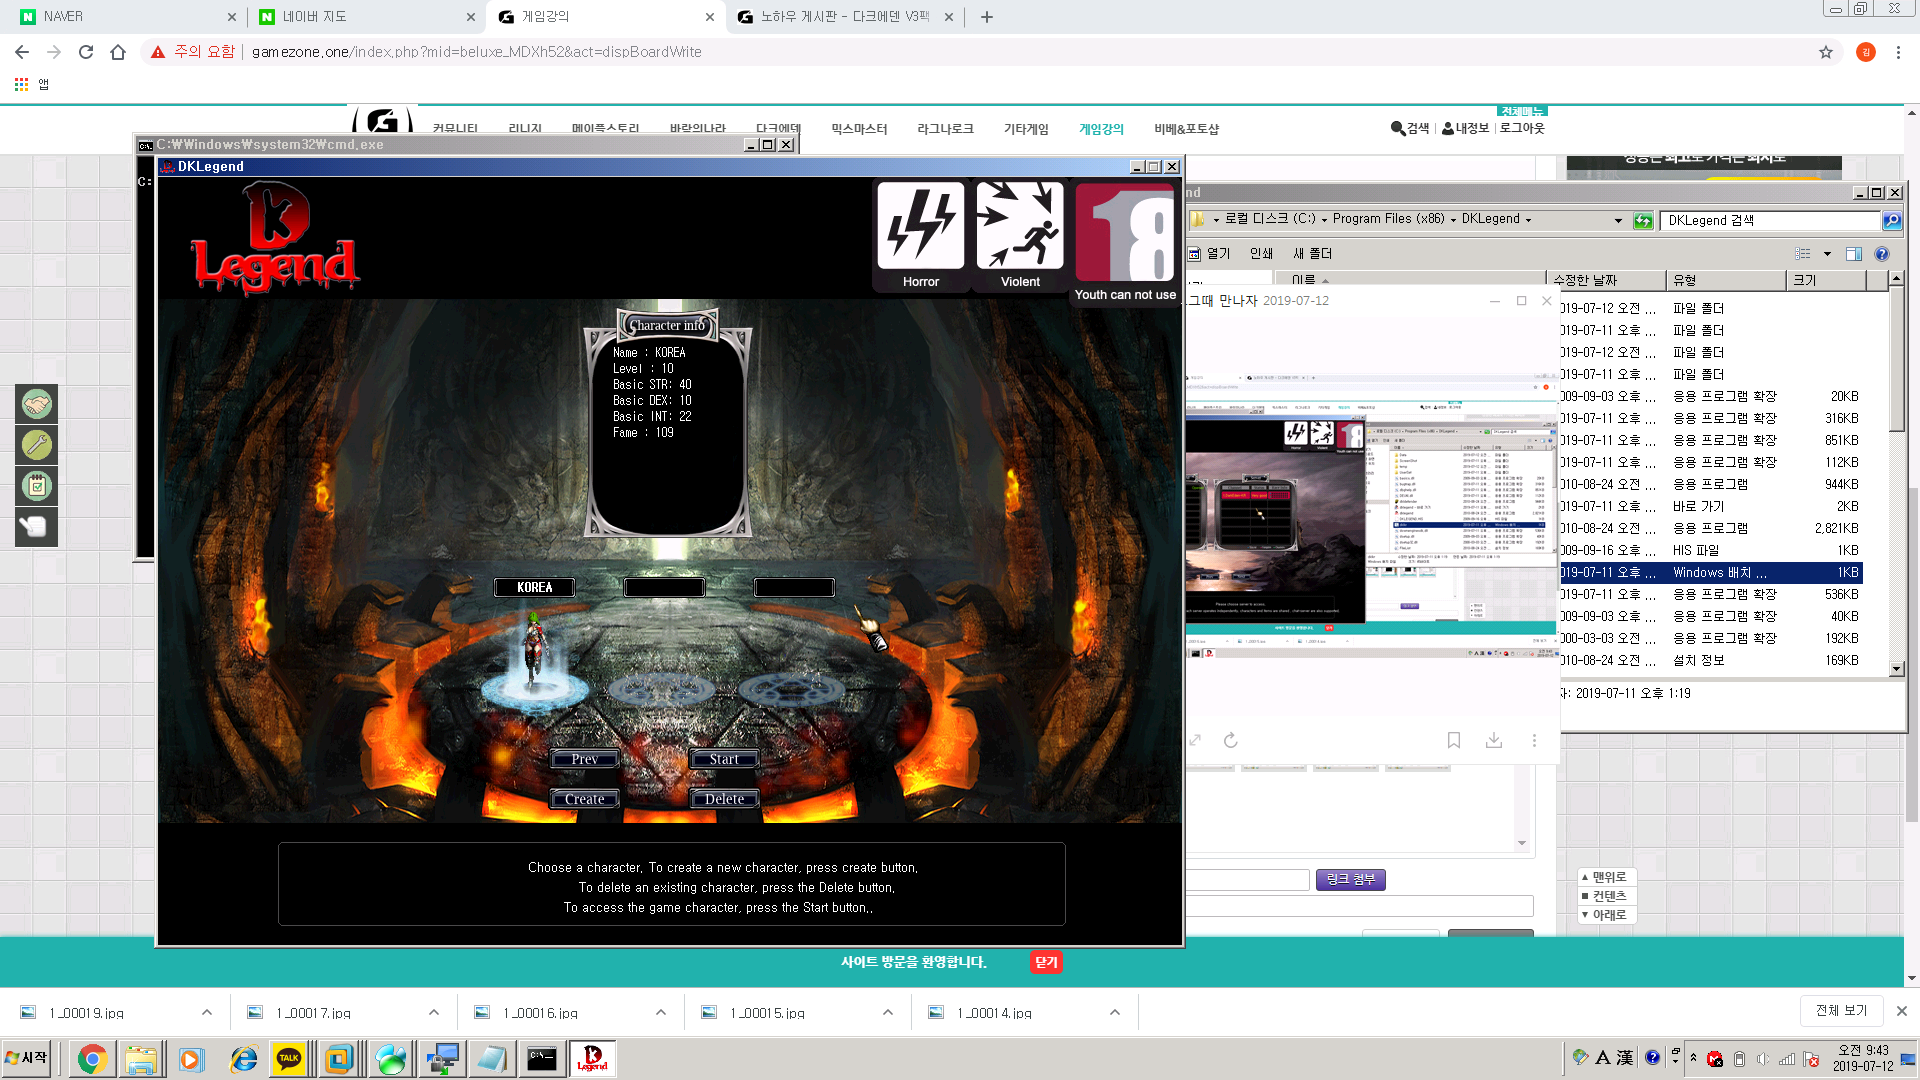Expand the Explorer address bar history dropdown
Image resolution: width=1920 pixels, height=1080 pixels.
(x=1618, y=220)
